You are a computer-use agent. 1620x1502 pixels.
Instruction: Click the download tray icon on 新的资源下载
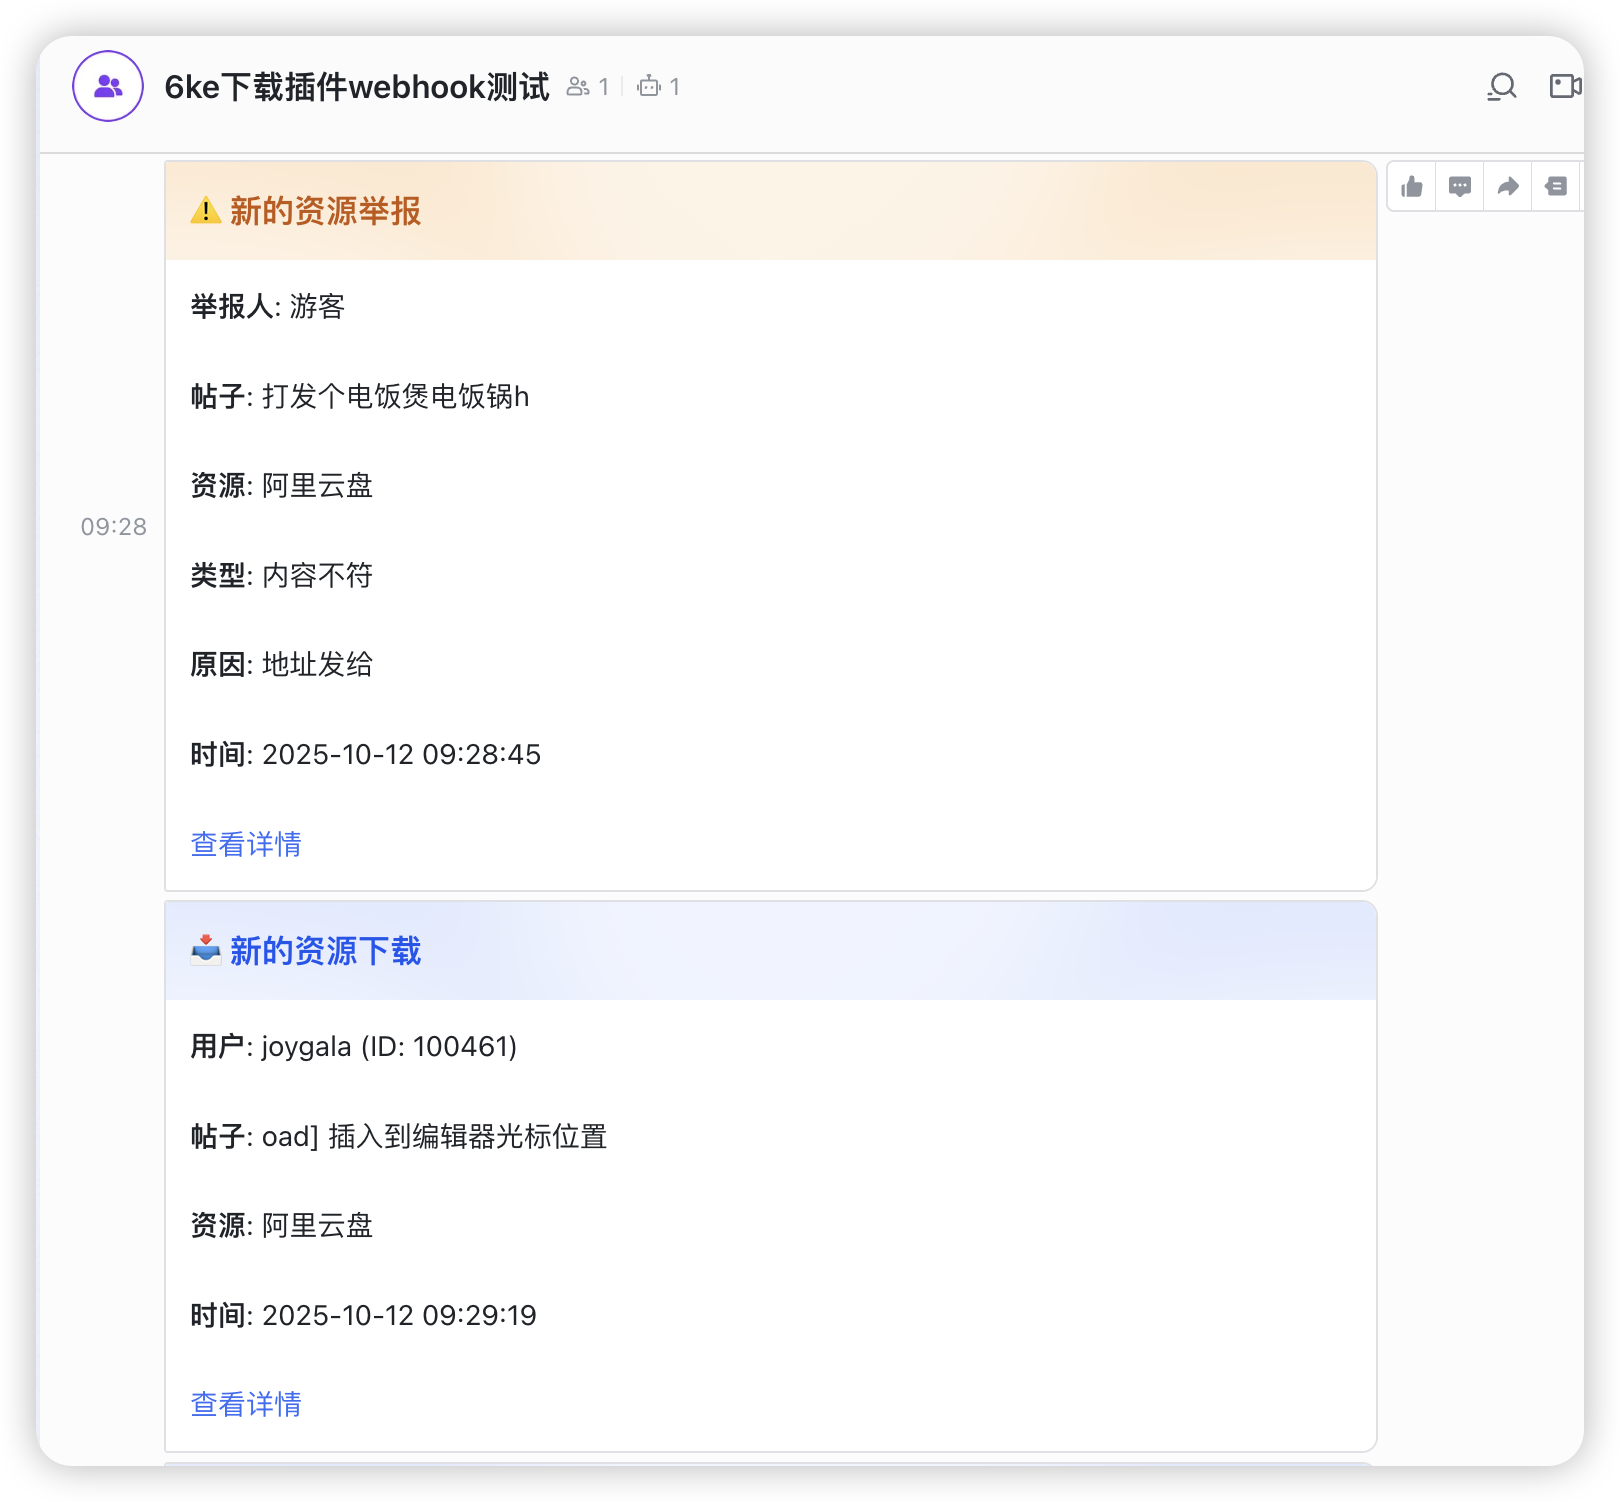[204, 950]
